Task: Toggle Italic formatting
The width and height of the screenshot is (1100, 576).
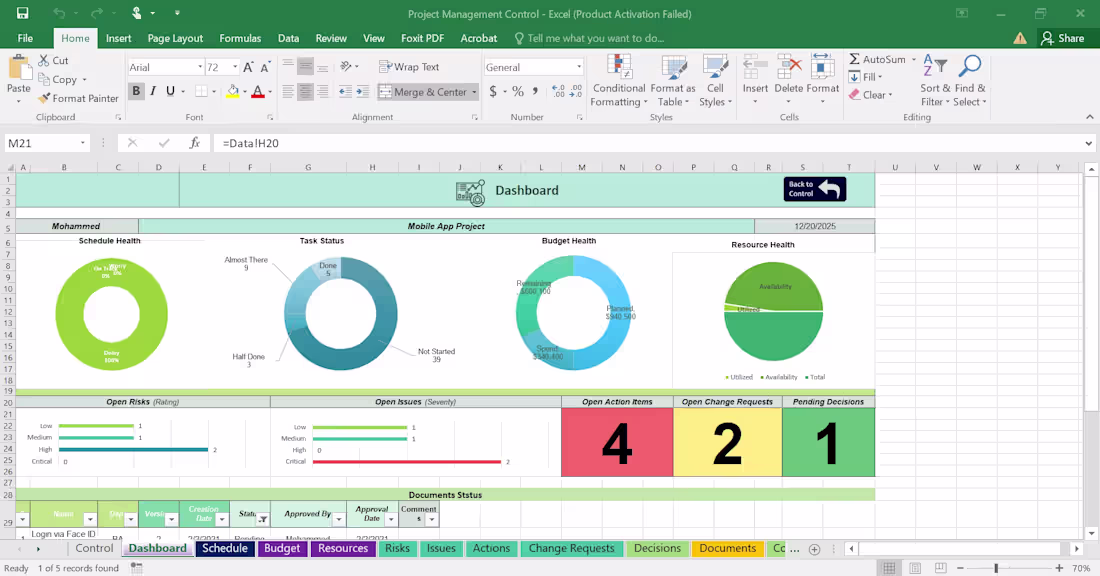Action: [x=152, y=90]
